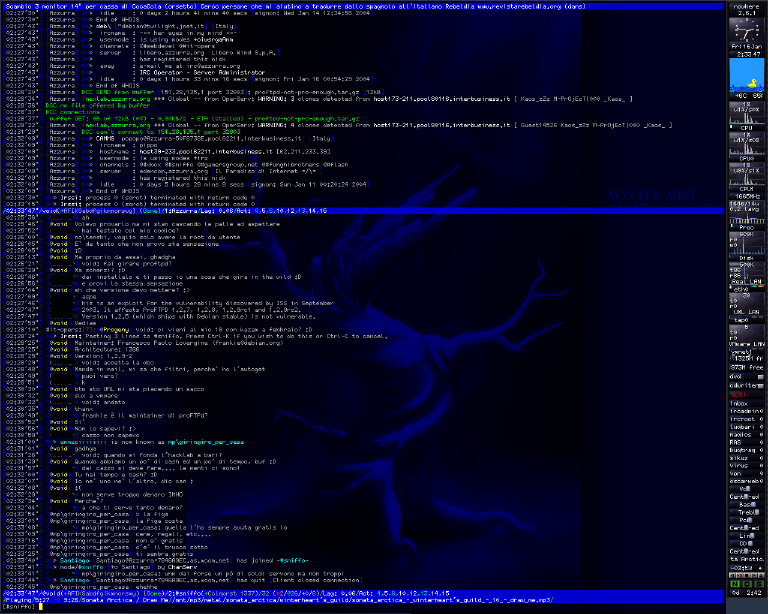Click the VMware LAN monitor label
Image resolution: width=768 pixels, height=614 pixels.
(746, 344)
